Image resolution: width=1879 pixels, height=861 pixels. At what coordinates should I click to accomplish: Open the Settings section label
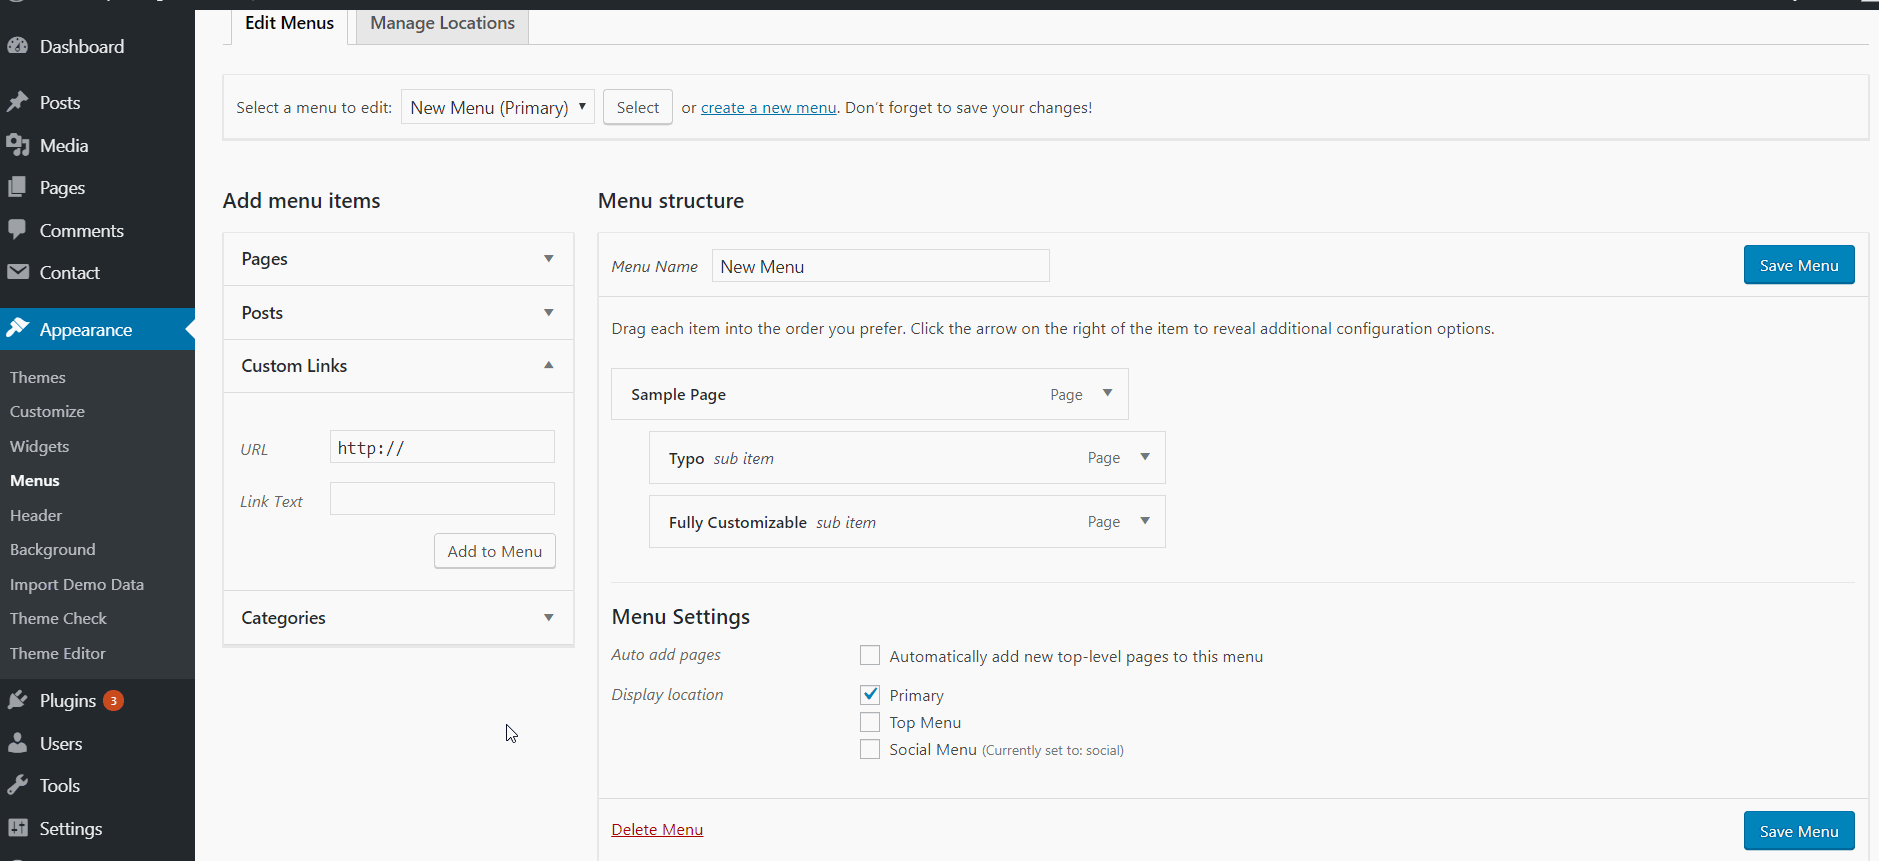[x=71, y=828]
